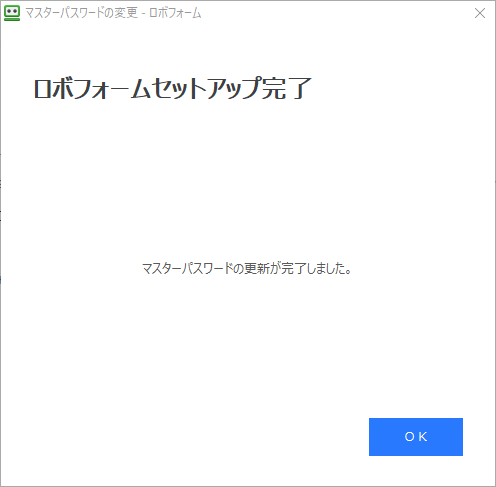
Task: Click the title text マスターパスワードの変更 - ロボフォーム
Action: pos(113,13)
